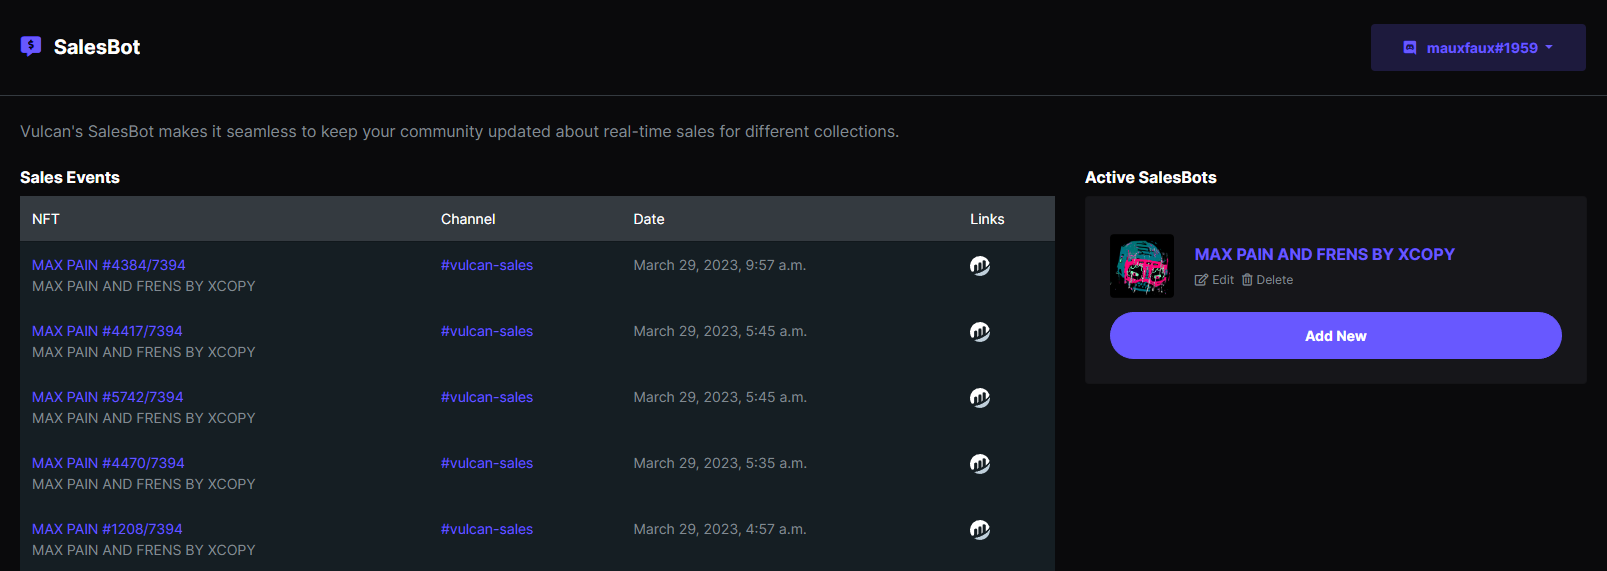This screenshot has height=571, width=1607.
Task: Click the SalesBot logo icon
Action: pyautogui.click(x=31, y=46)
